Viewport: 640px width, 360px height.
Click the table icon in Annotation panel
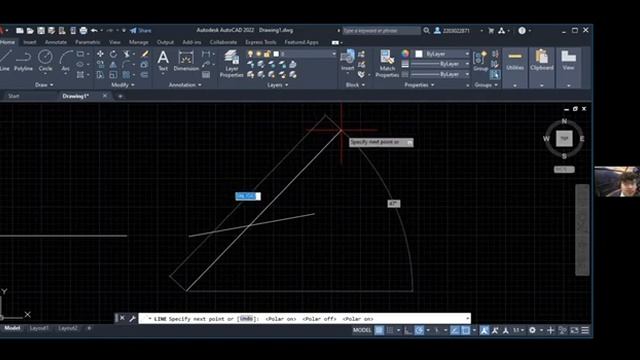tap(206, 75)
